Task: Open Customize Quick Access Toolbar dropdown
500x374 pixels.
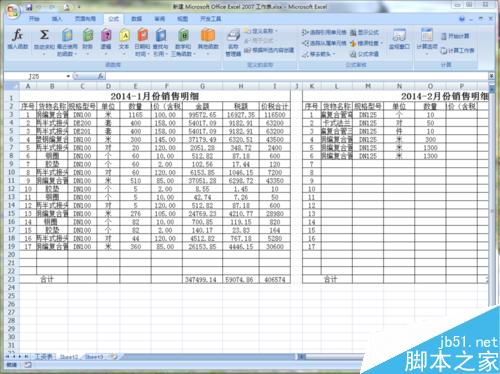Action: coord(79,7)
